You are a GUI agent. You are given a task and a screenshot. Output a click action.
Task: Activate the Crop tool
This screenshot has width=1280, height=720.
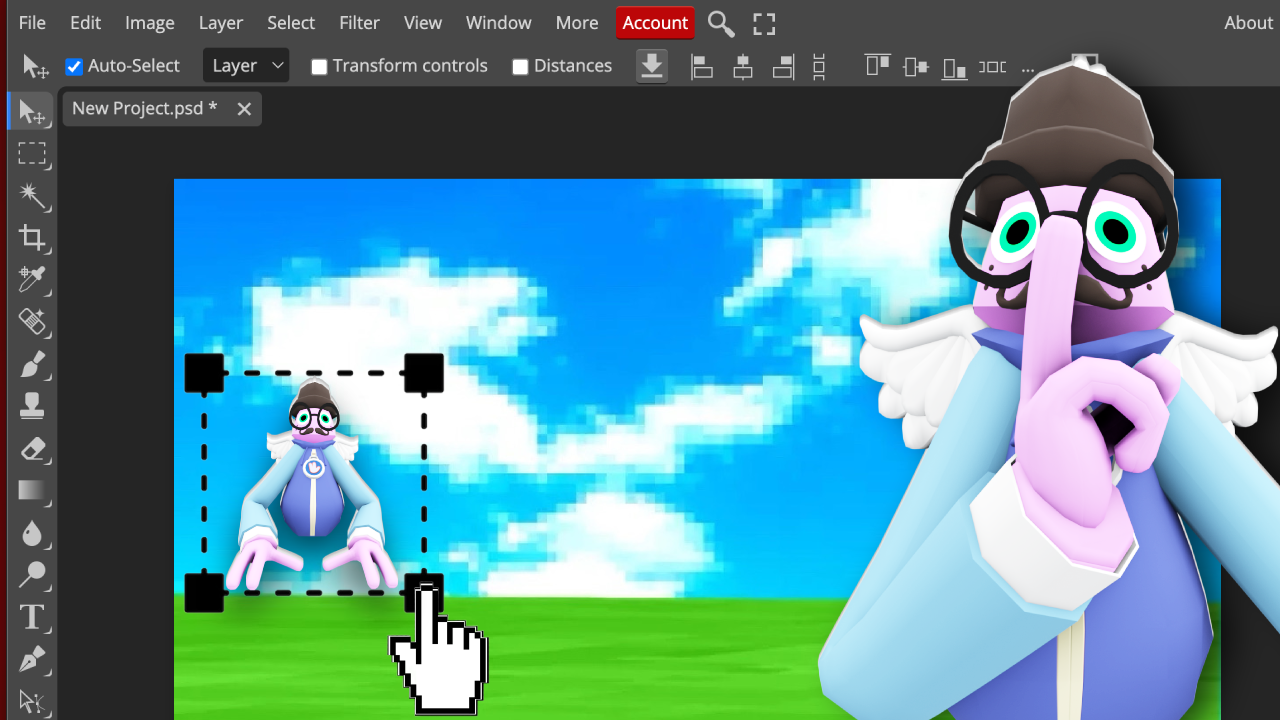pos(32,237)
